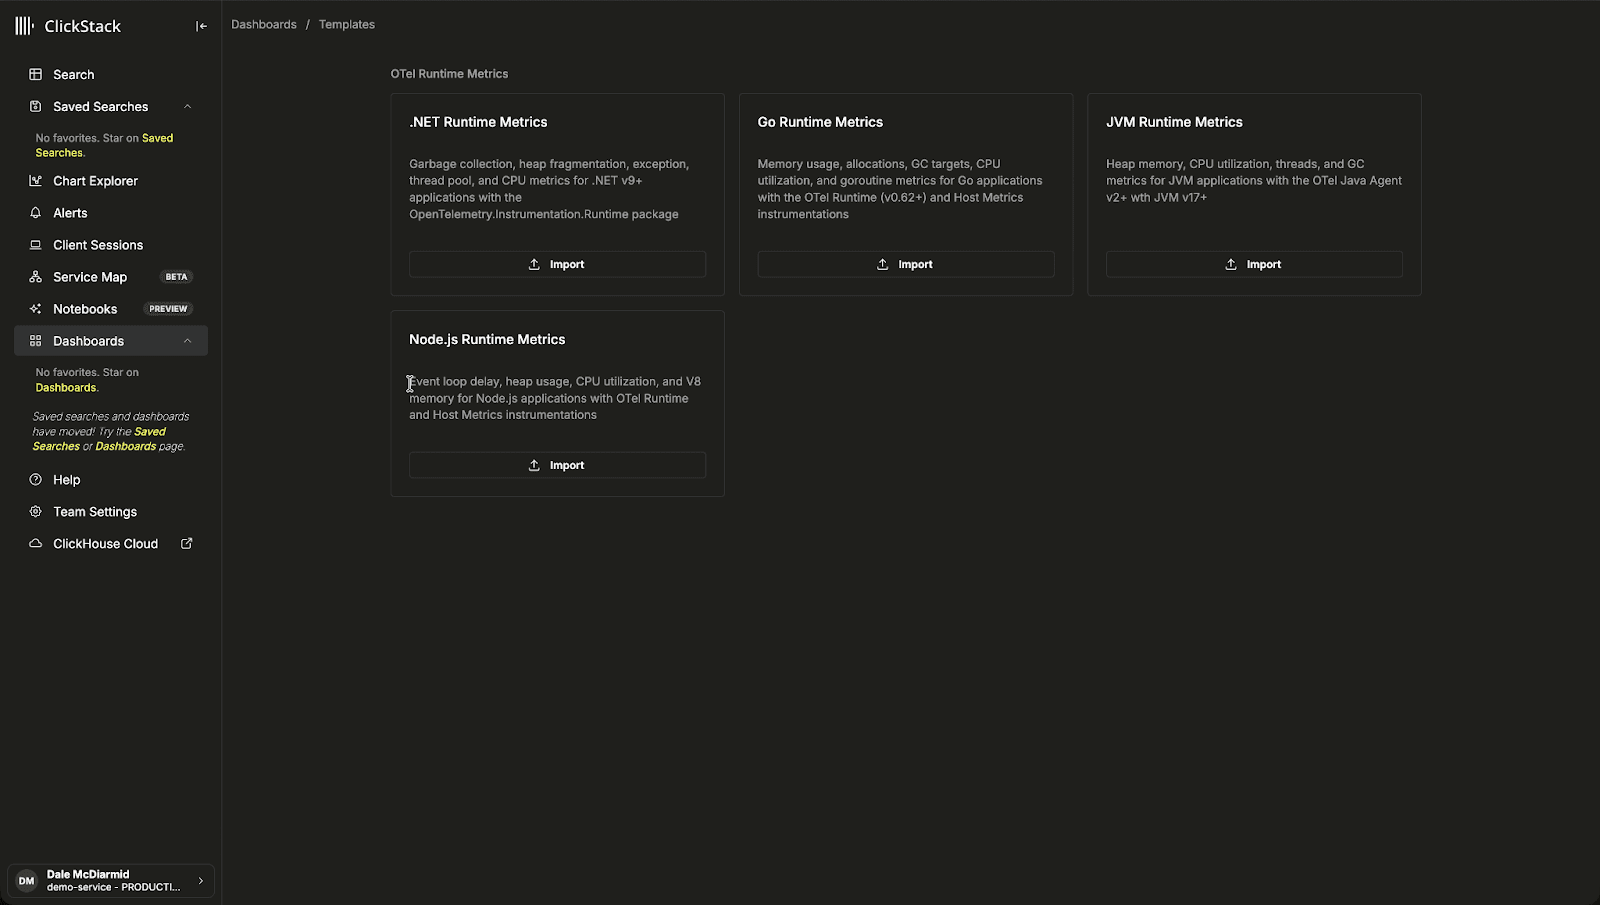Collapse the Dashboards section
Image resolution: width=1600 pixels, height=905 pixels.
(187, 340)
